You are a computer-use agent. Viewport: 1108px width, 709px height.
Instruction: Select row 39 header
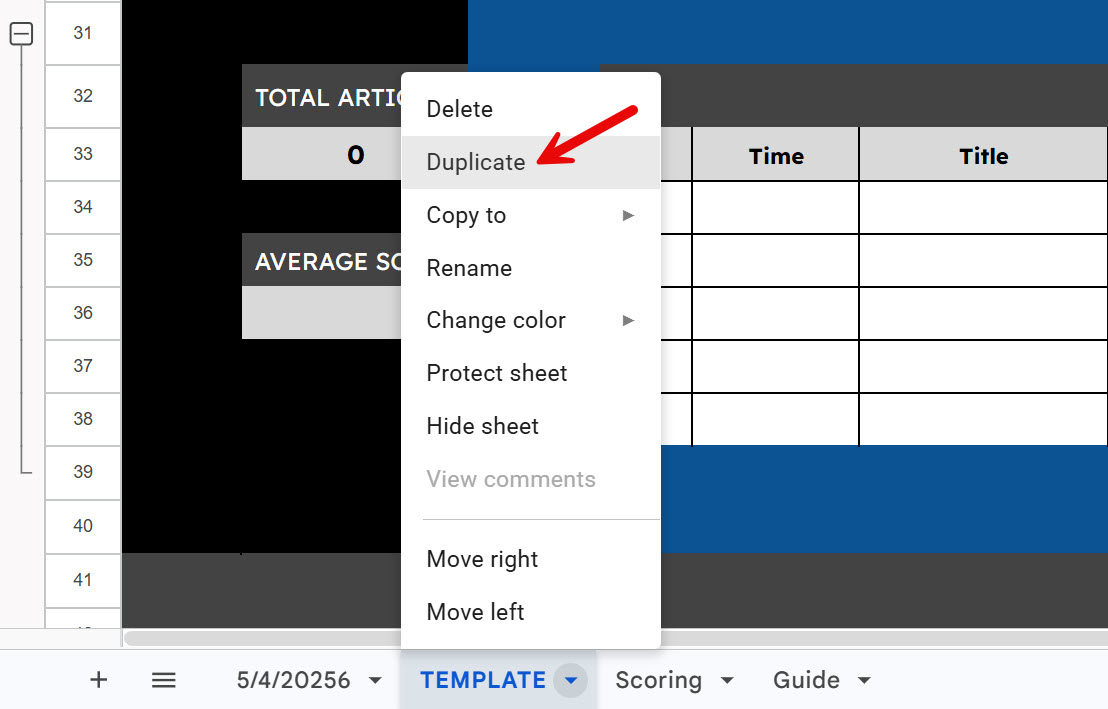83,471
